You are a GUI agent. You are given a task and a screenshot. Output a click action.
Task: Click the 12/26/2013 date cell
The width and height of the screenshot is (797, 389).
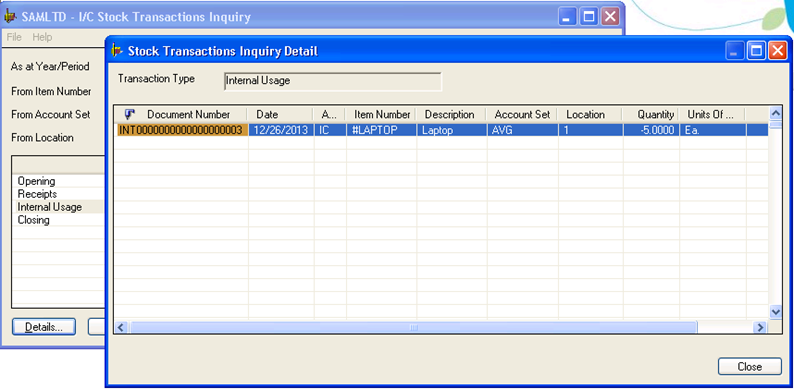click(281, 130)
